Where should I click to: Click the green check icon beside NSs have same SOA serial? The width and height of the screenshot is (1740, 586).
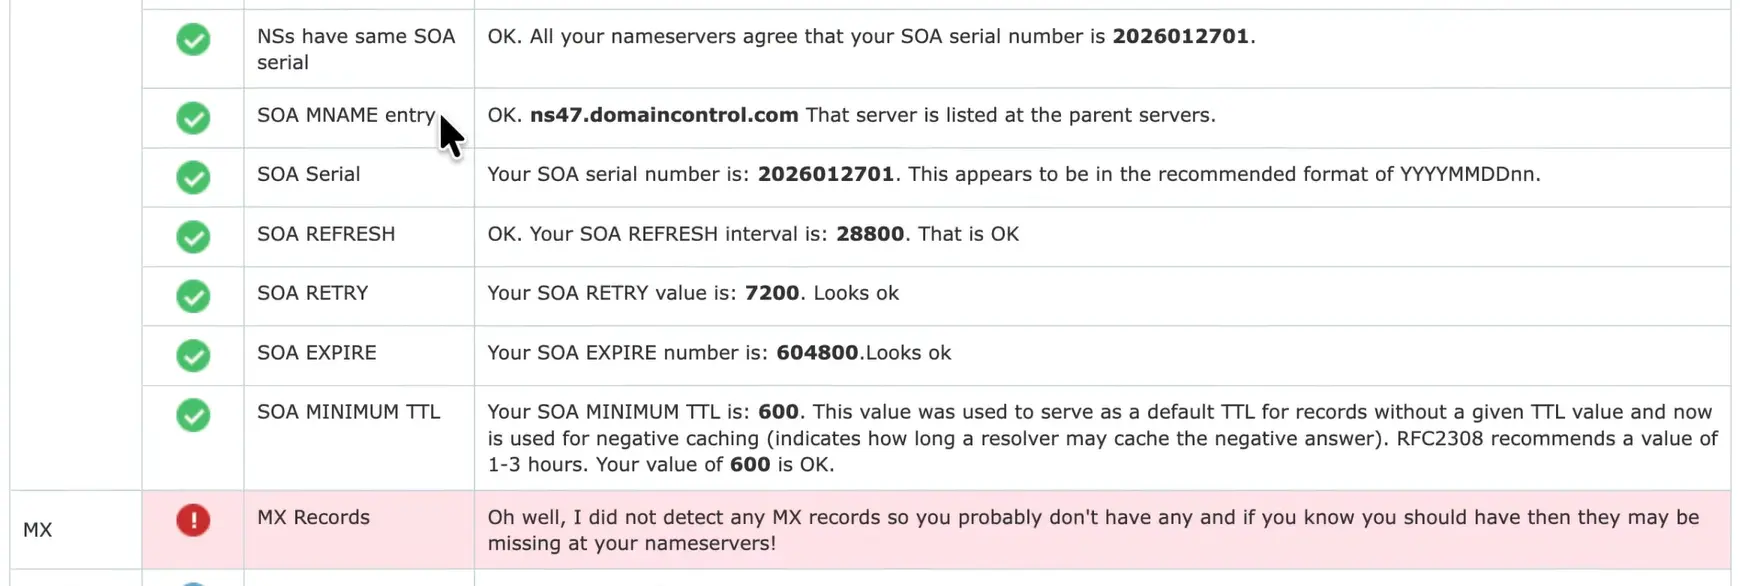click(x=192, y=38)
